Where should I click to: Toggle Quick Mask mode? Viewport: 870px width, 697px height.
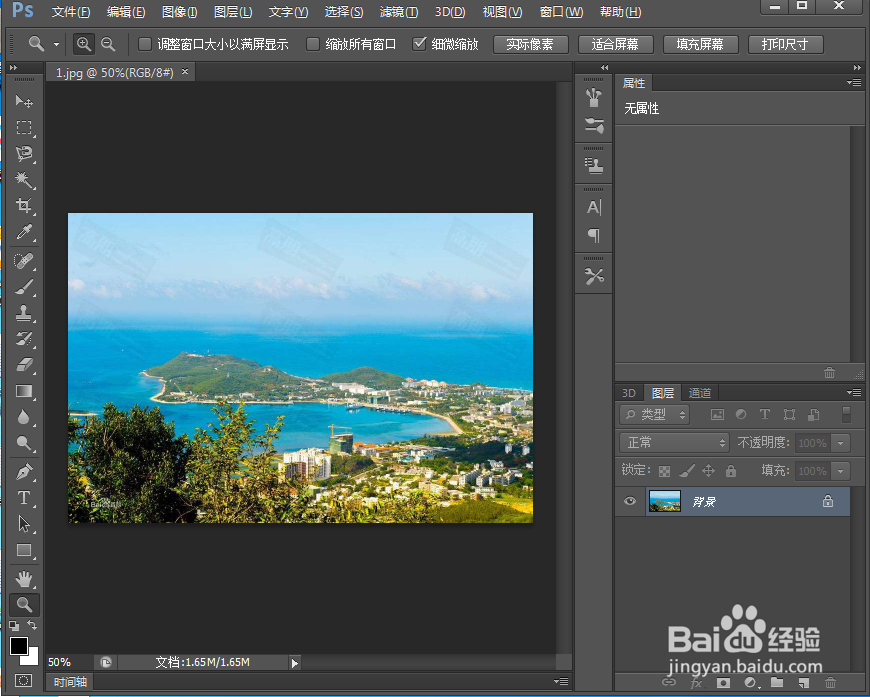[x=24, y=680]
